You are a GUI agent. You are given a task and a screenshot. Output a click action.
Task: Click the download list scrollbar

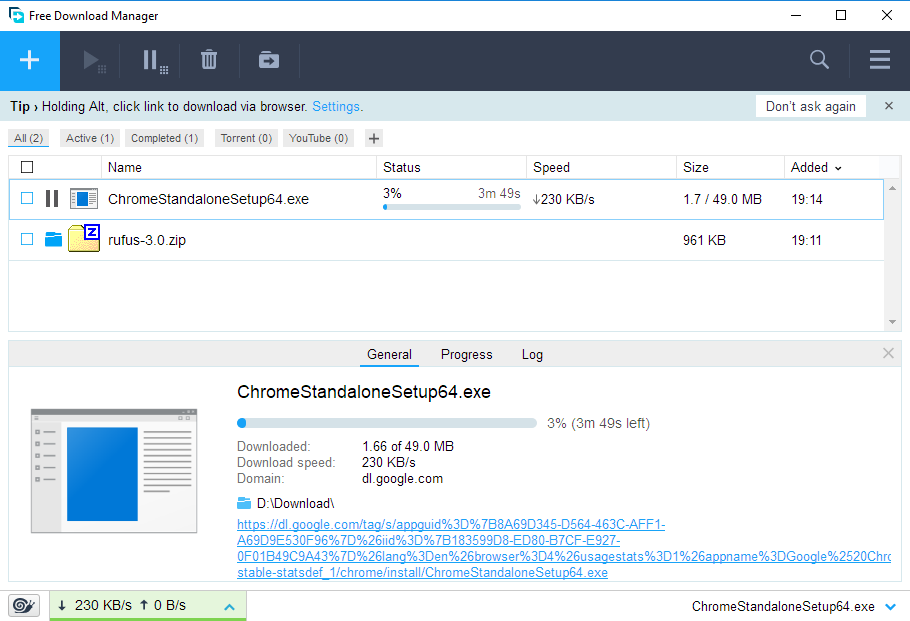pos(892,250)
